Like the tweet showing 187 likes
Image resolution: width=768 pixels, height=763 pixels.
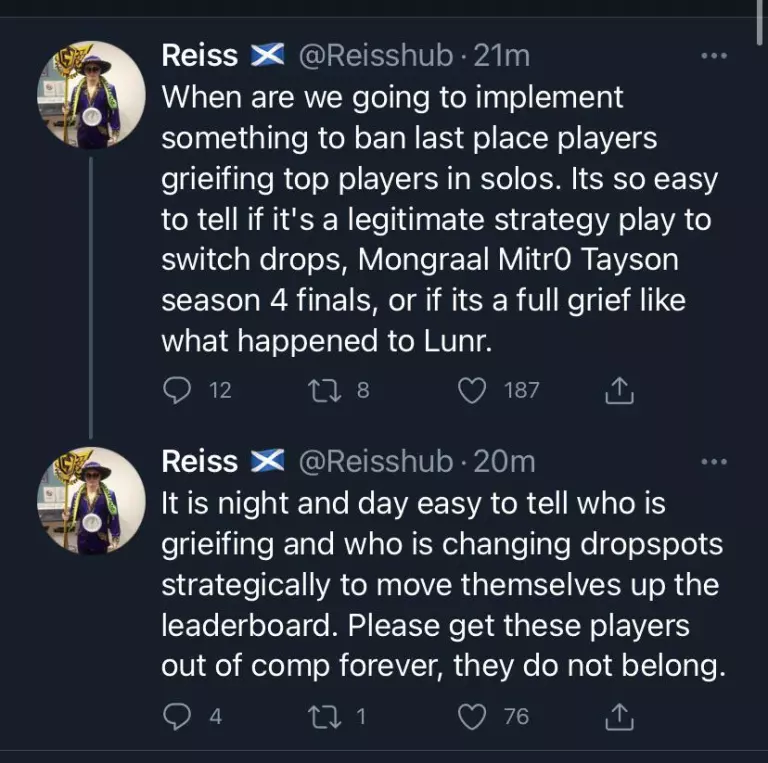click(x=472, y=390)
